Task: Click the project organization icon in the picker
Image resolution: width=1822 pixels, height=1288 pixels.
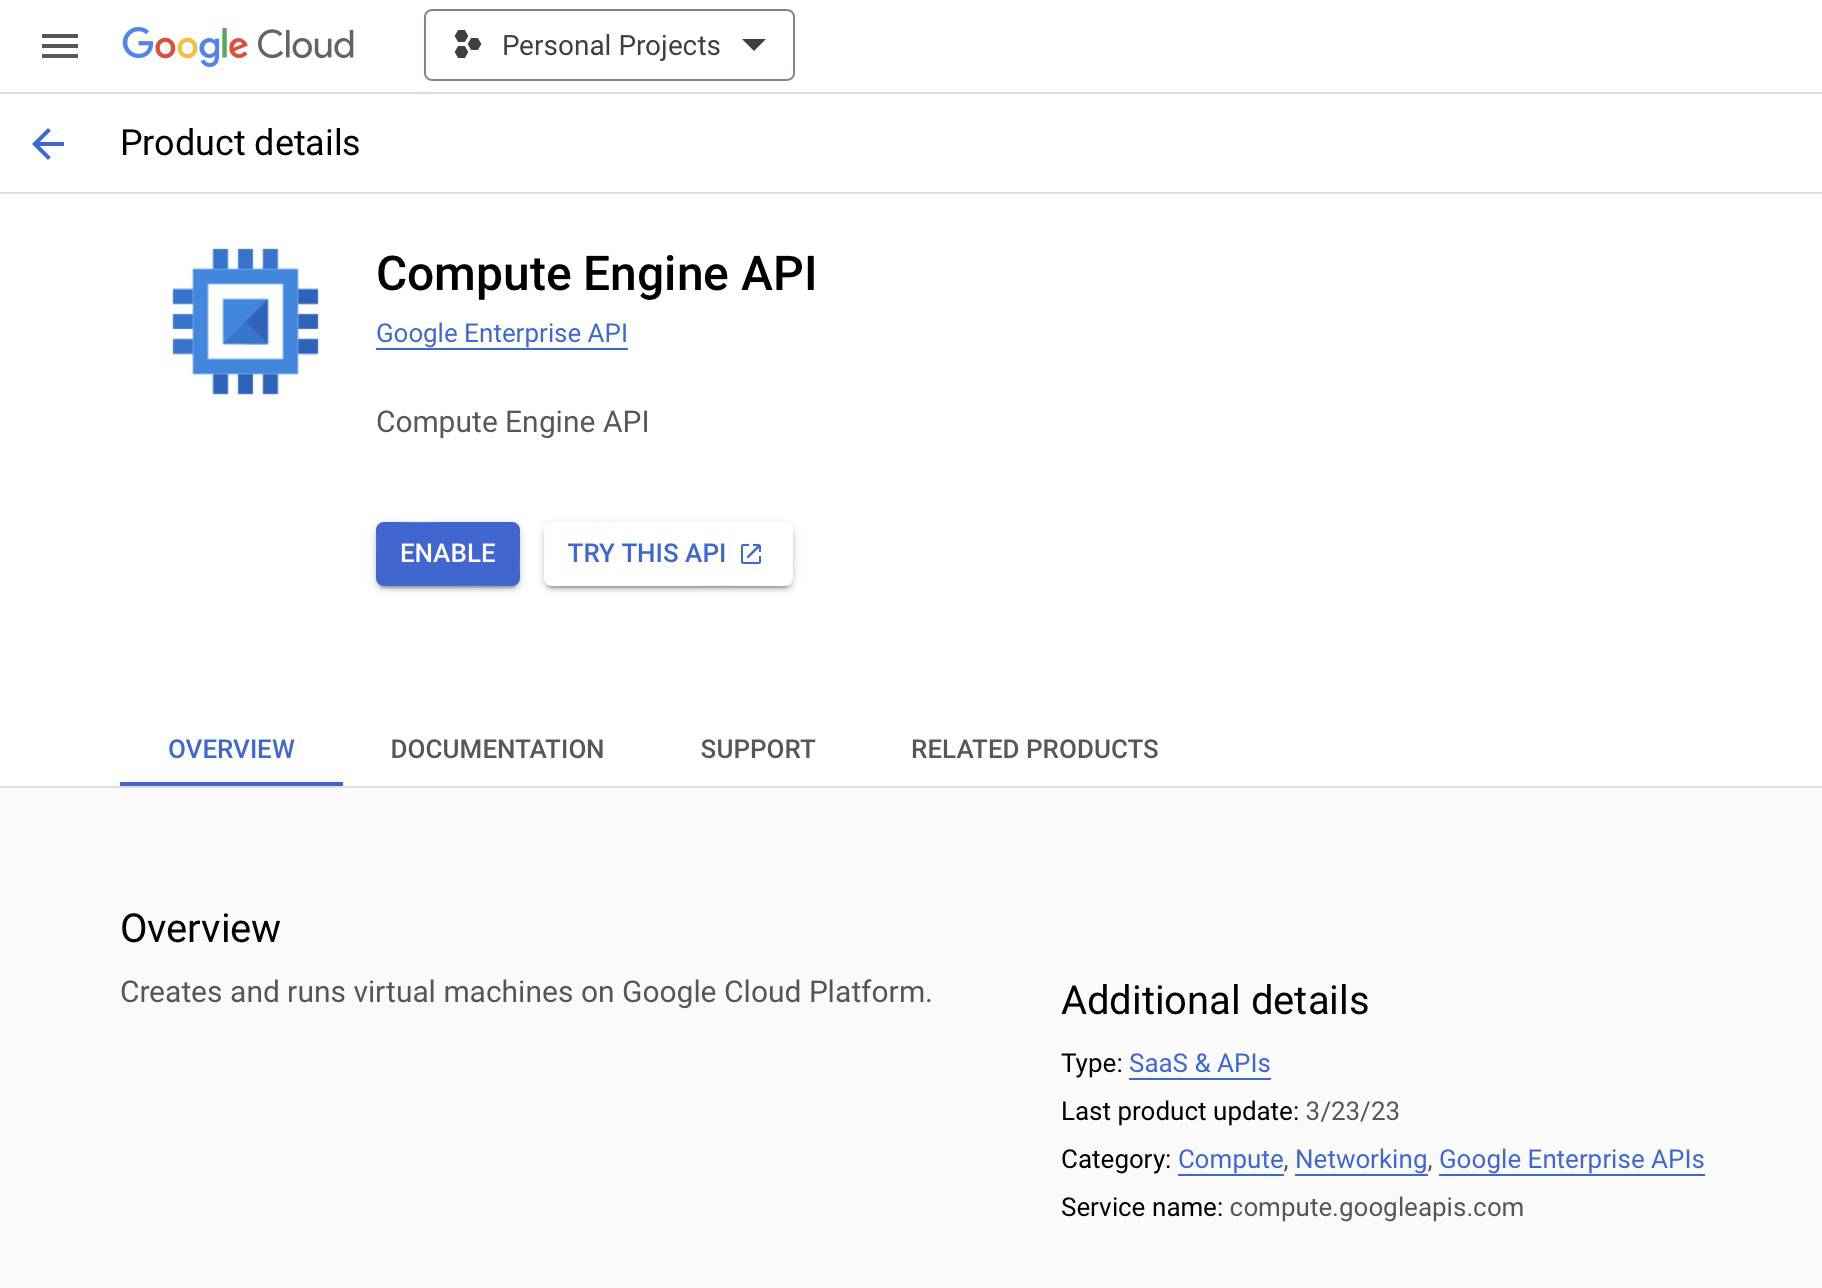Action: [466, 44]
